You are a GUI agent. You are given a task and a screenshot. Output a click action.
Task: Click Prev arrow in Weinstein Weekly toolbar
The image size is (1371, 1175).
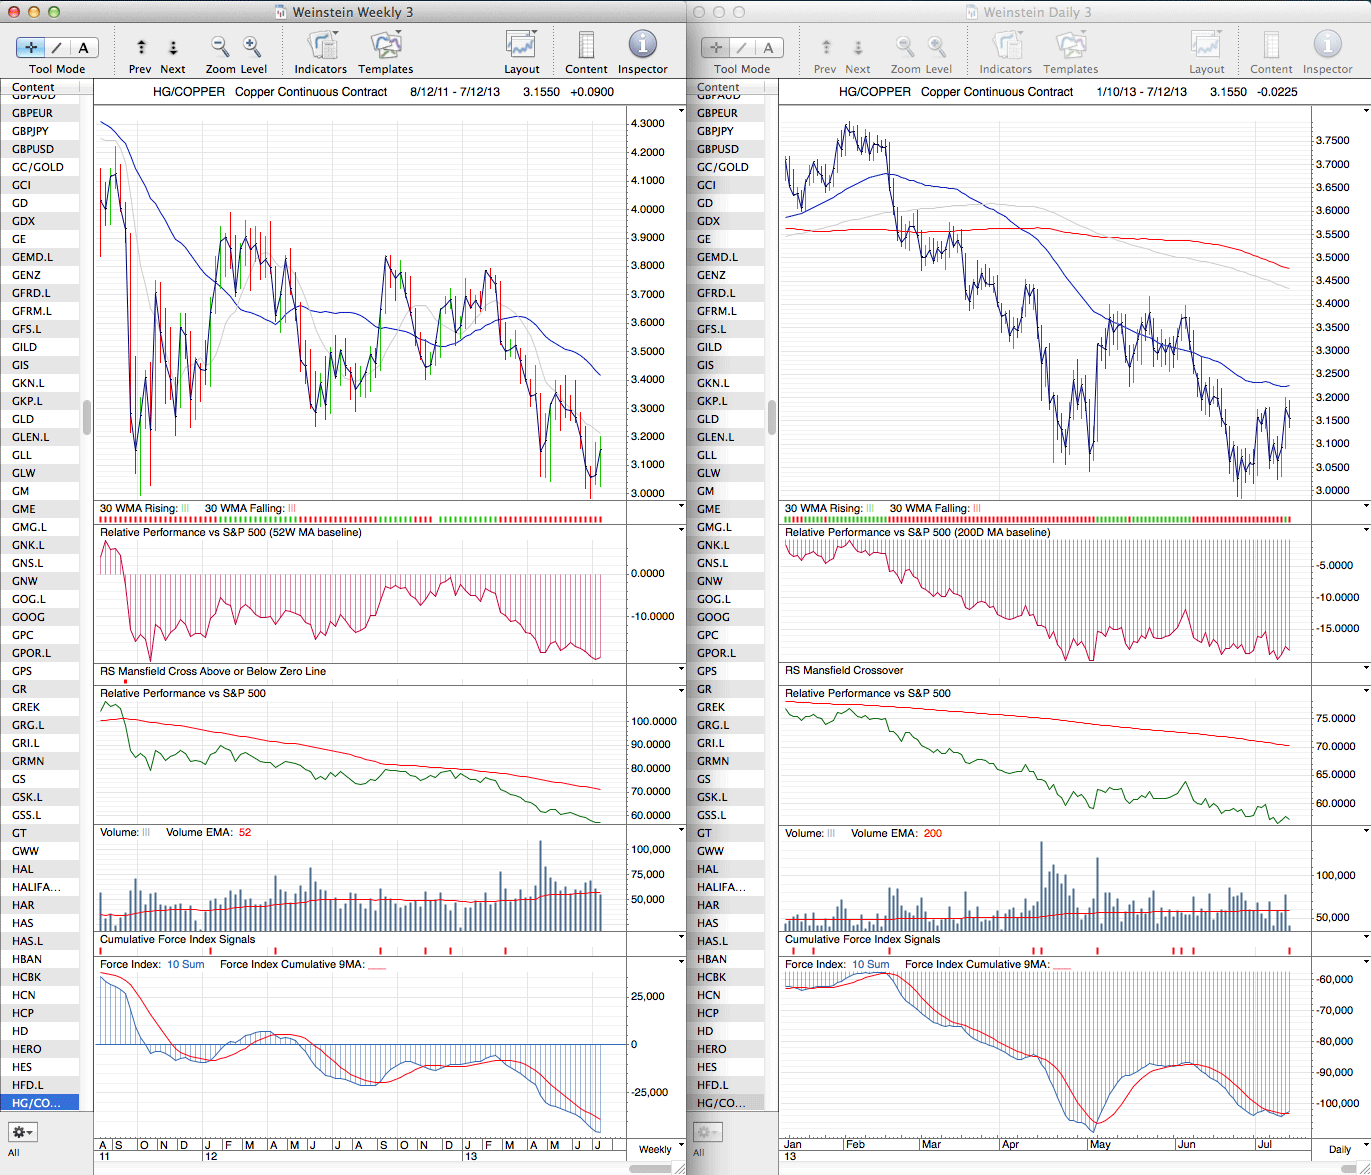coord(141,47)
